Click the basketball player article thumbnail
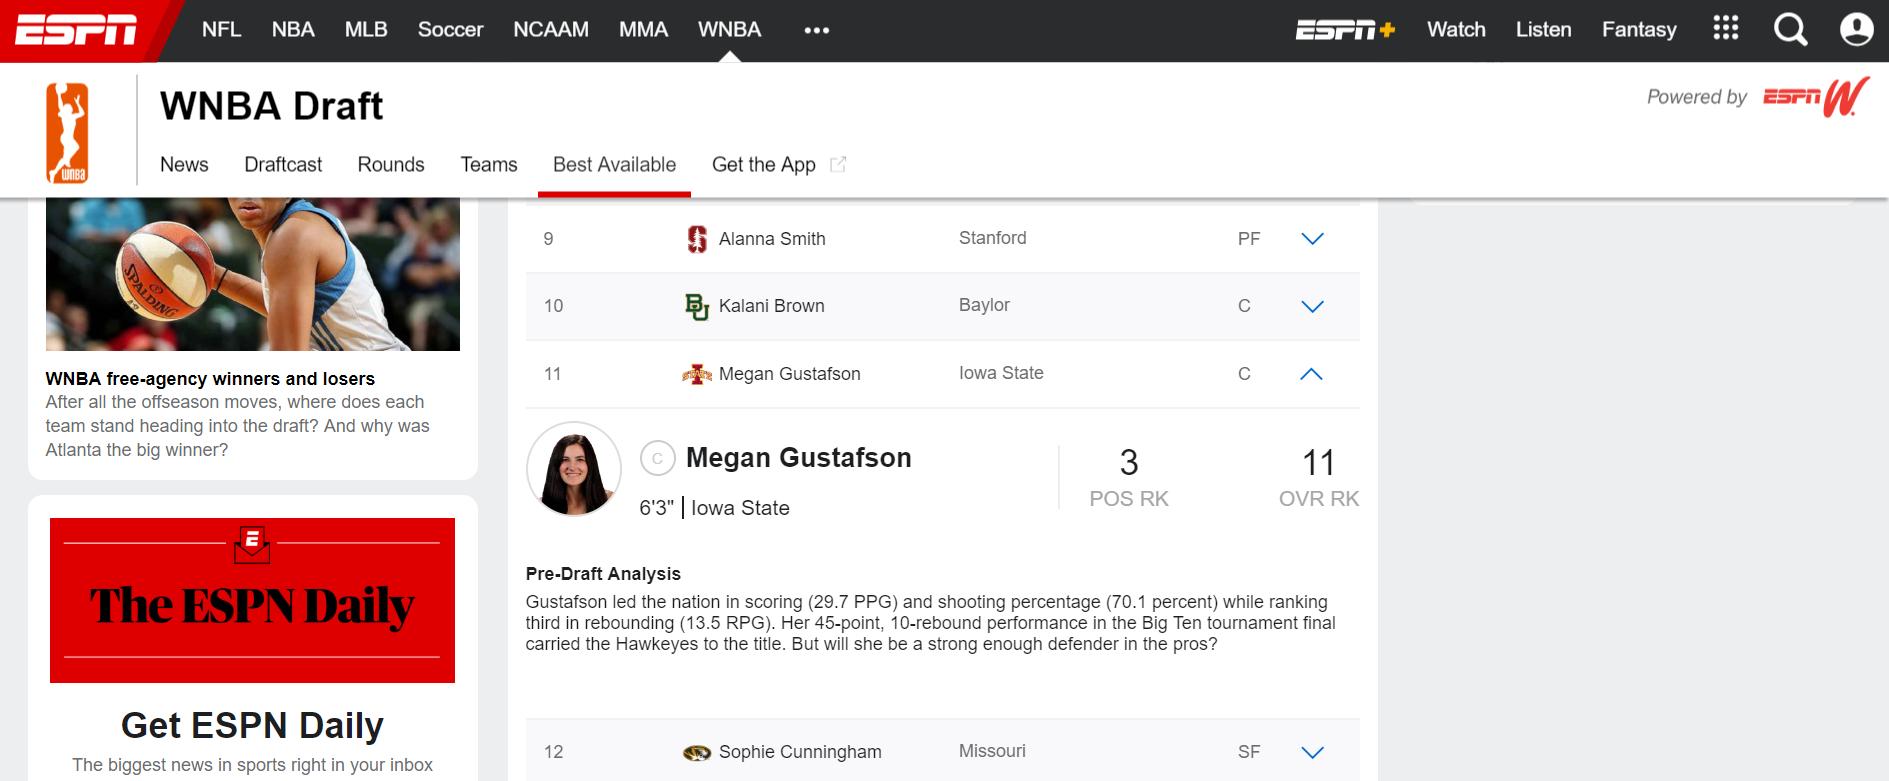This screenshot has width=1889, height=781. [253, 275]
